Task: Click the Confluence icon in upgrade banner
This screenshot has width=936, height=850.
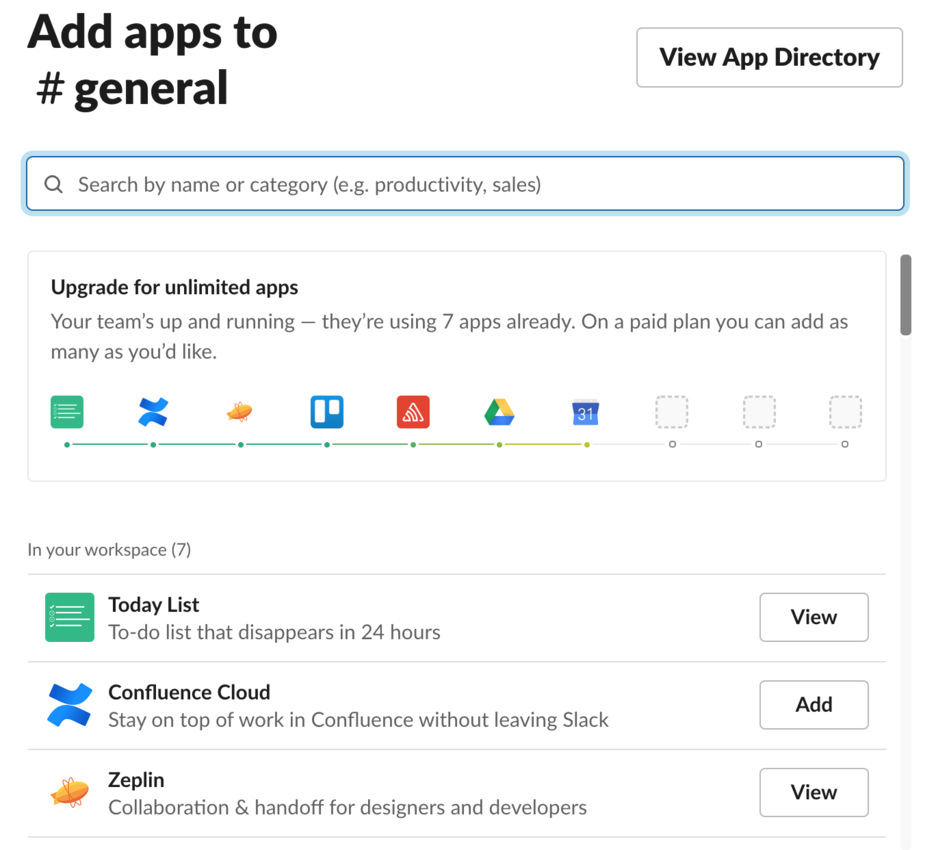Action: [153, 412]
